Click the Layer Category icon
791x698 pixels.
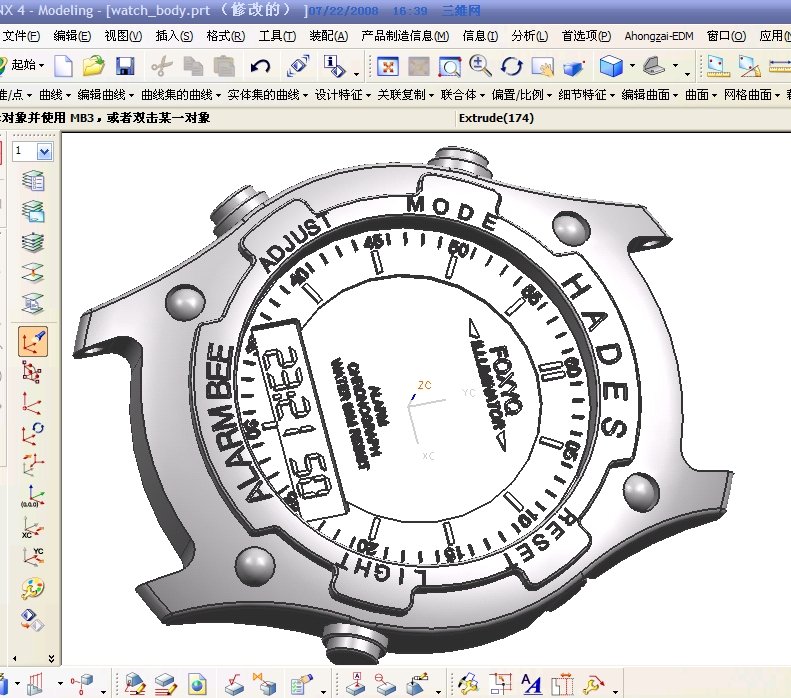tap(33, 242)
